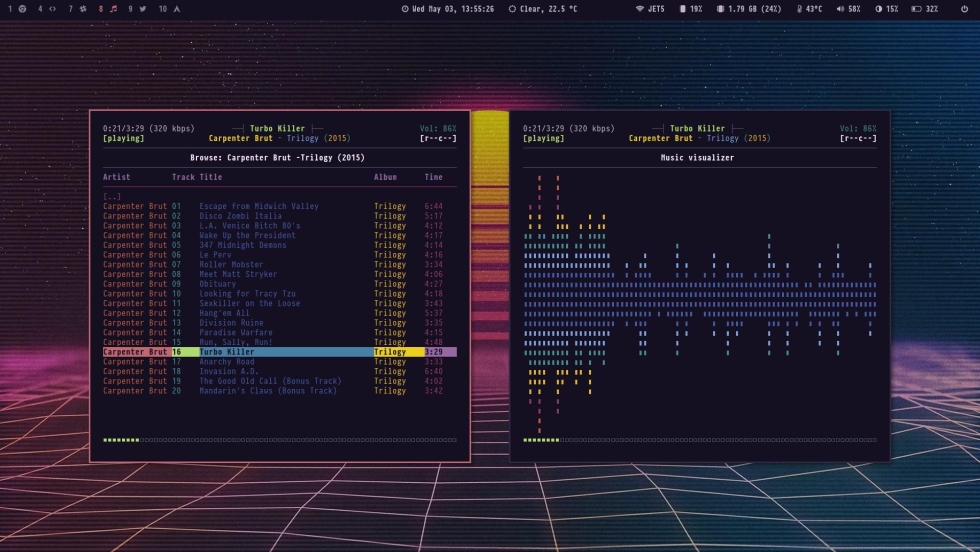
Task: Select track 17 Anarchy Road
Action: [280, 361]
